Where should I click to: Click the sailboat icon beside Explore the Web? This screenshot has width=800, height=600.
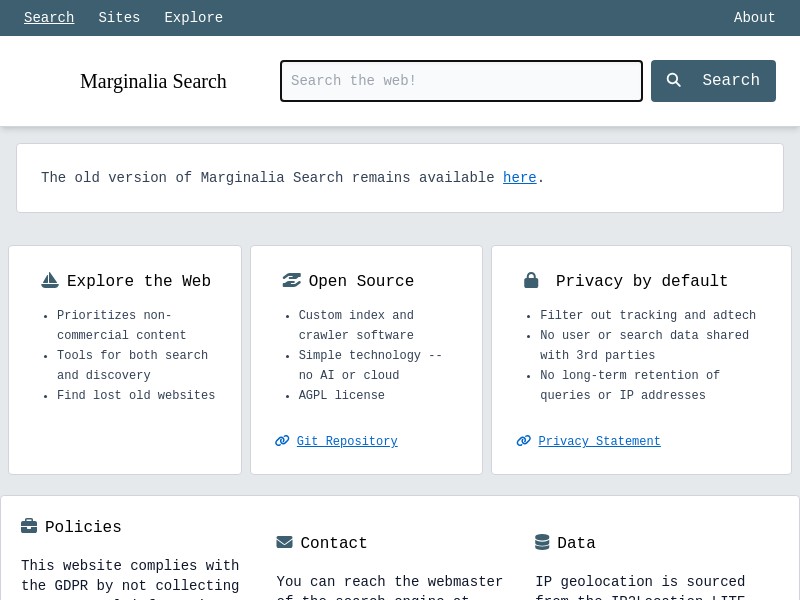50,280
